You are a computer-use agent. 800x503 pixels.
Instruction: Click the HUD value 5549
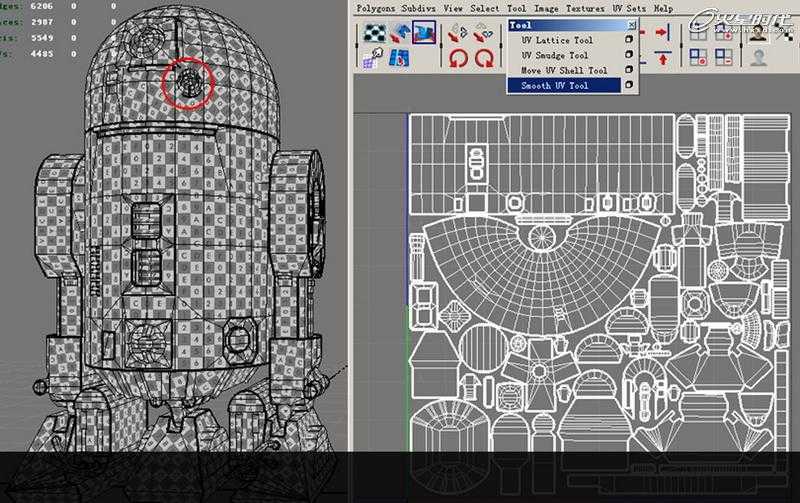(41, 38)
